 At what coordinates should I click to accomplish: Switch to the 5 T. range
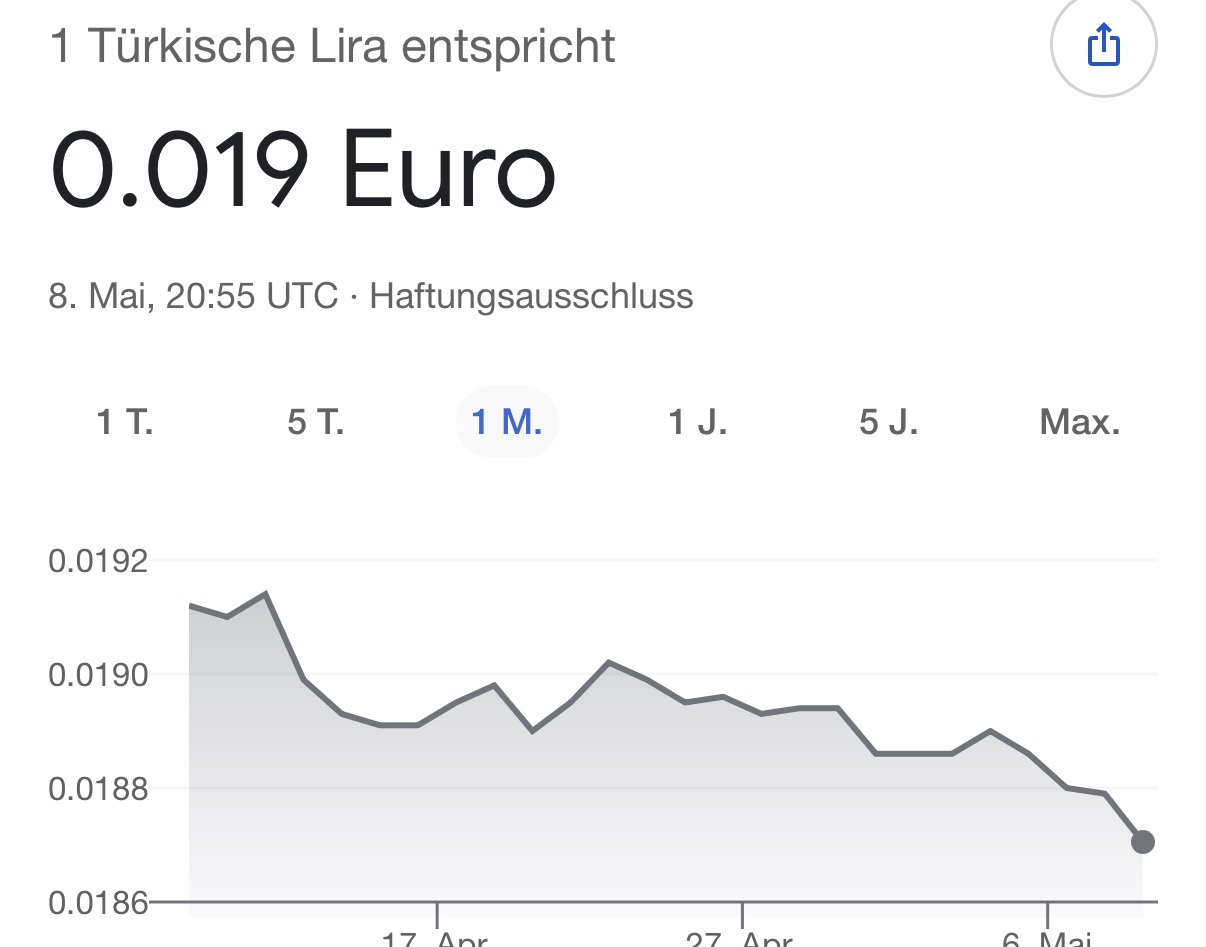(x=316, y=422)
